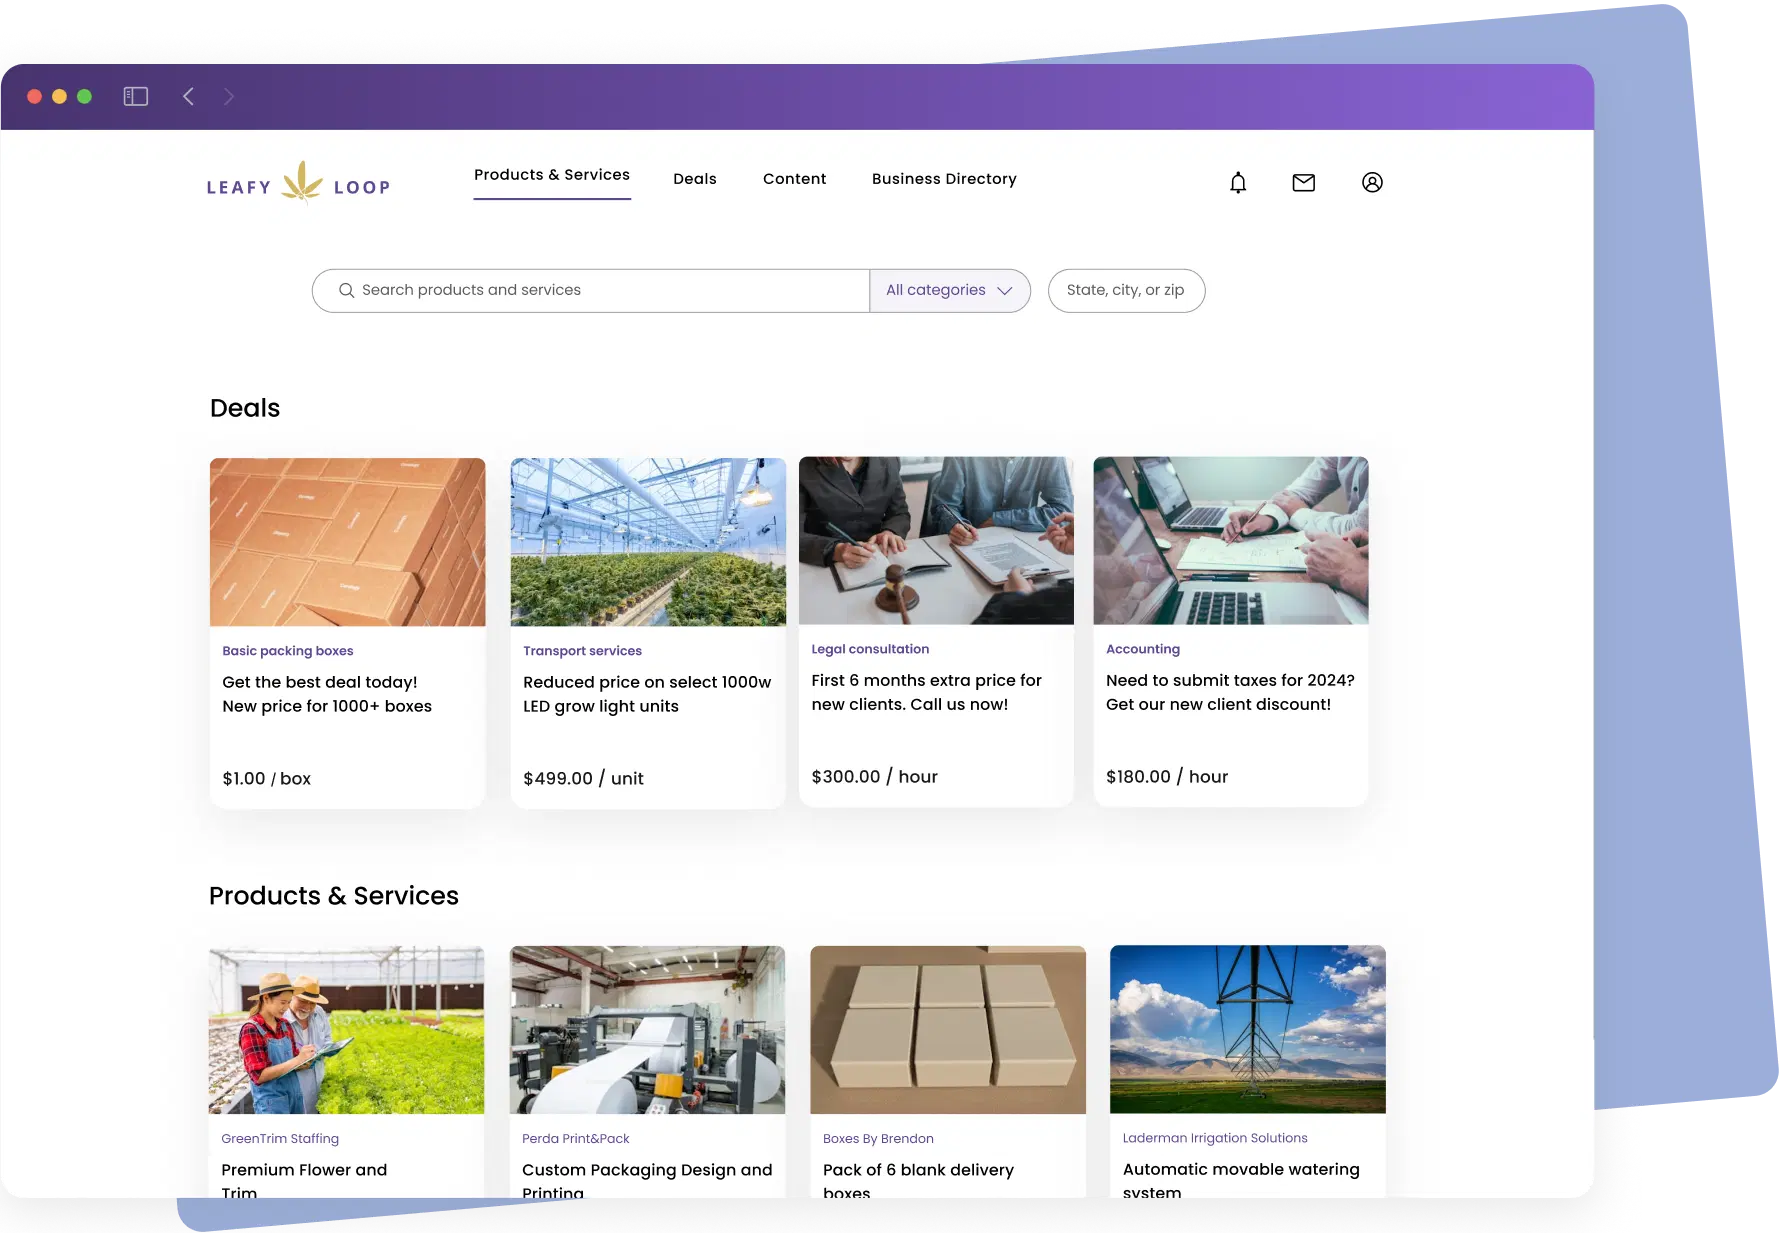Switch to the Deals tab
The image size is (1781, 1233).
click(x=694, y=178)
